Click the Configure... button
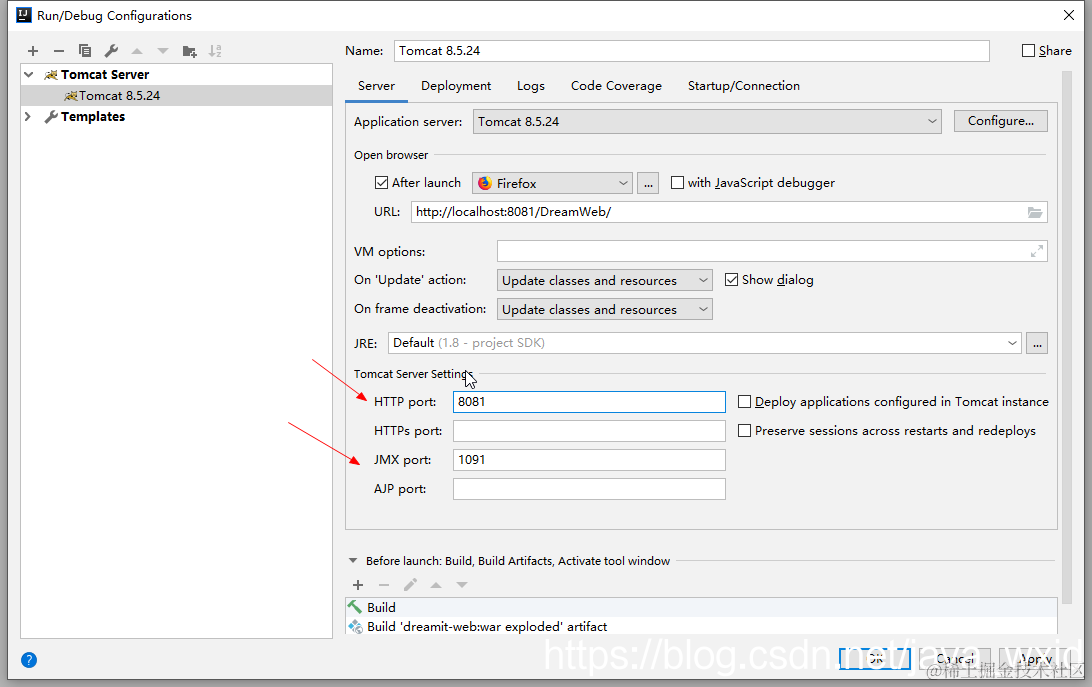 tap(1001, 121)
